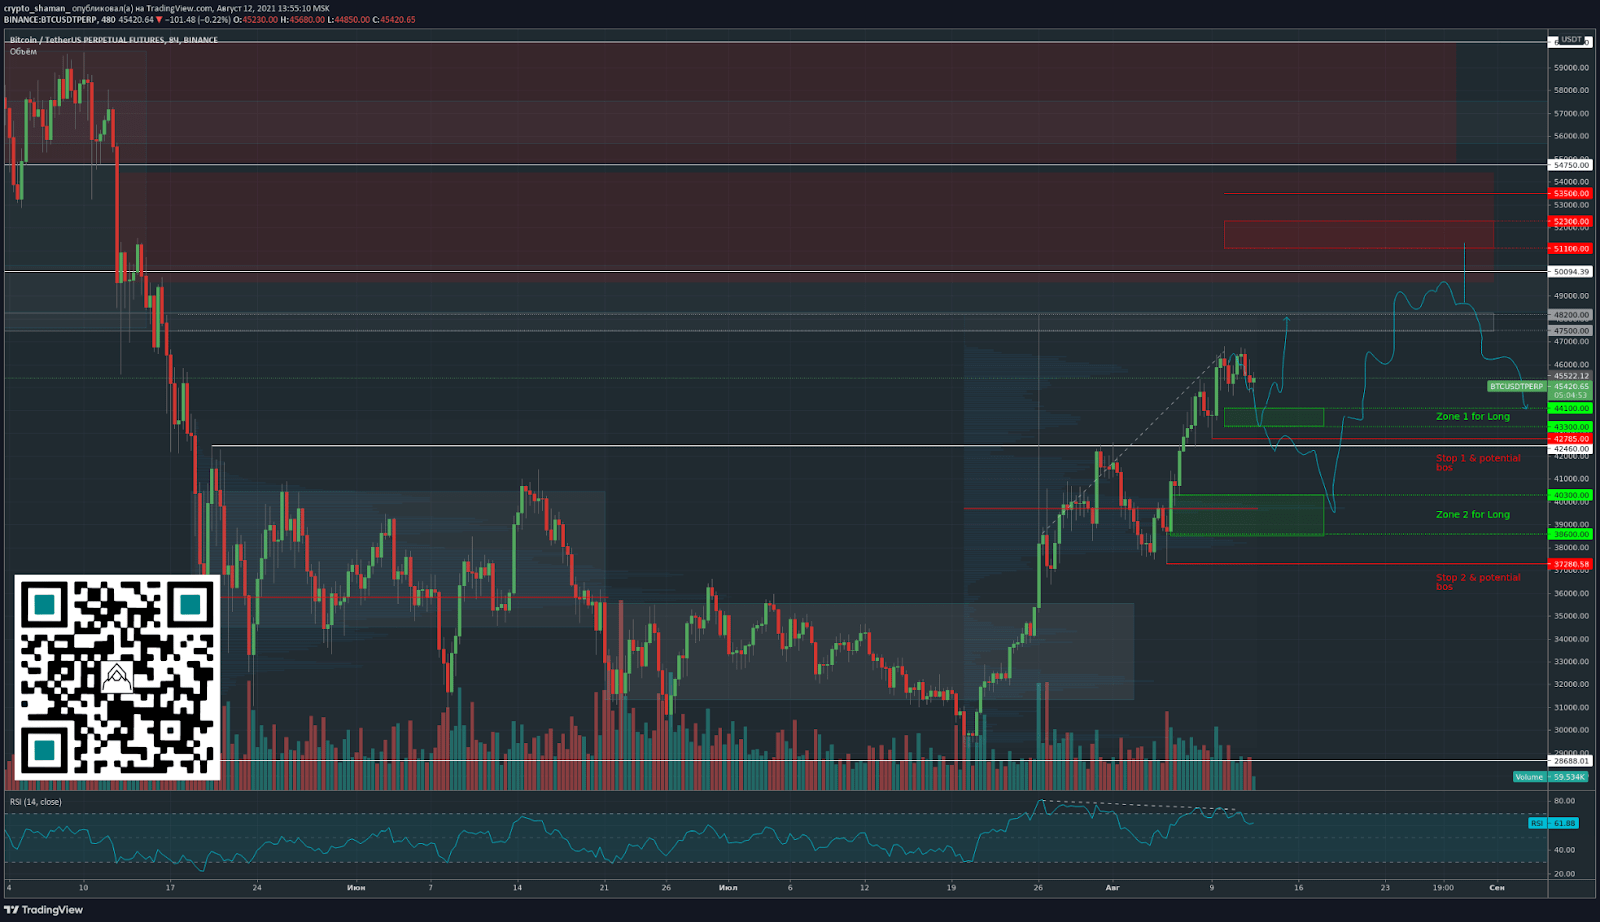Click the 54750.00 price level label
The height and width of the screenshot is (922, 1600).
1570,165
